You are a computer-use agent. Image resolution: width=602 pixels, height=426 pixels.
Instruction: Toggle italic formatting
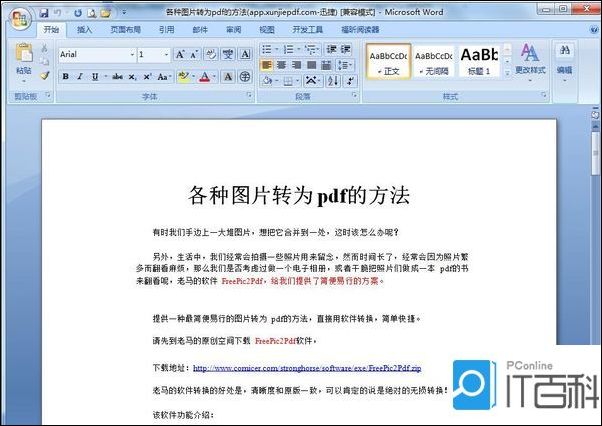(80, 76)
